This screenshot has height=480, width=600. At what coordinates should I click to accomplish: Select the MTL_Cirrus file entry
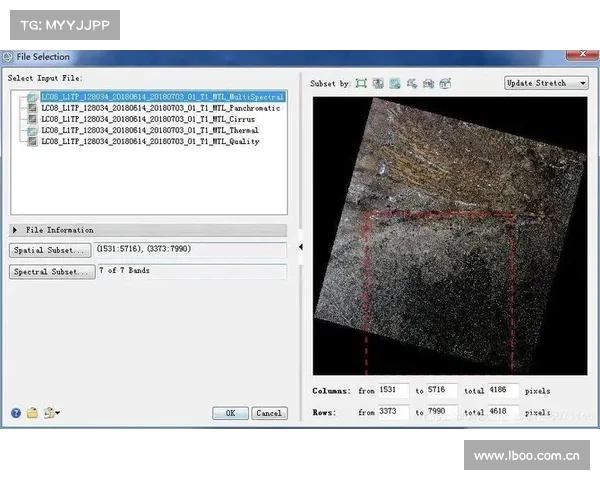pos(148,119)
